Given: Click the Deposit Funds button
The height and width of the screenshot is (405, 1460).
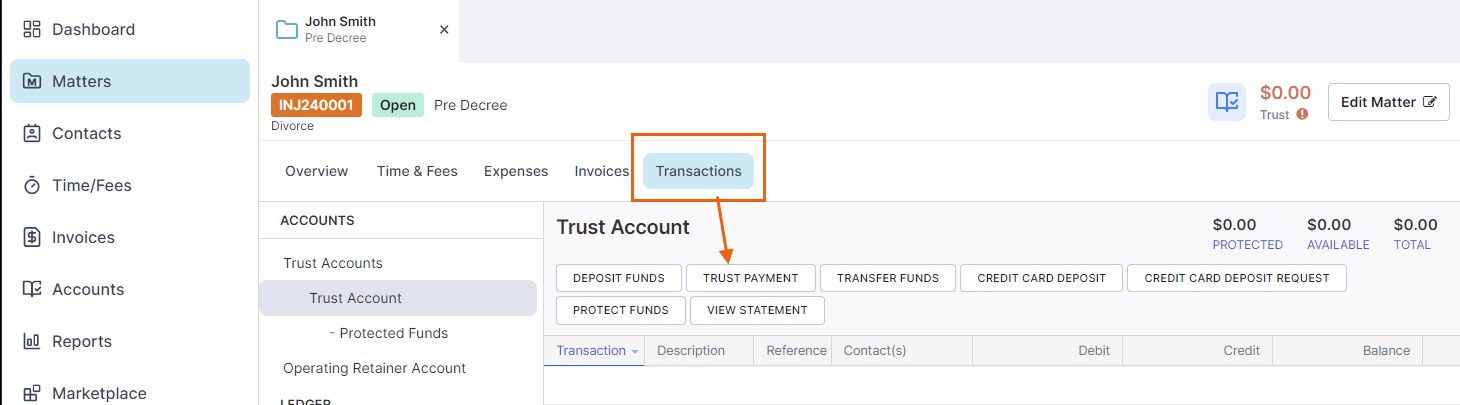Looking at the screenshot, I should (x=619, y=278).
